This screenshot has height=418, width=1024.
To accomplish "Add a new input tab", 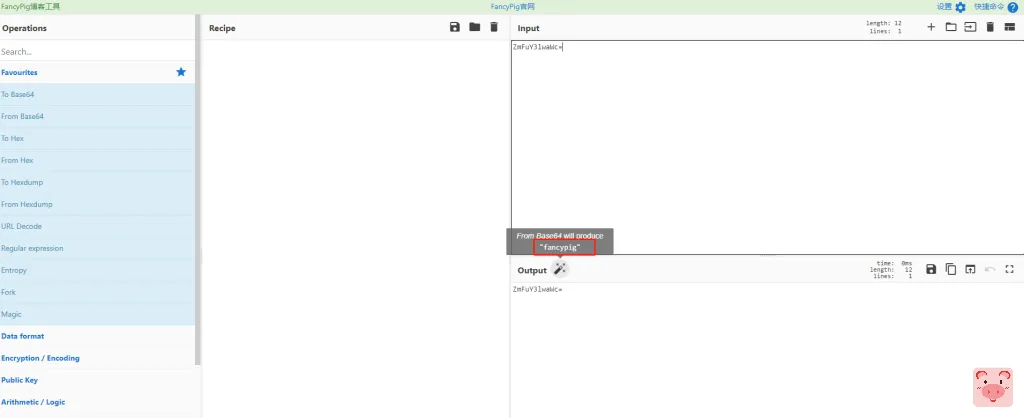I will (x=931, y=27).
